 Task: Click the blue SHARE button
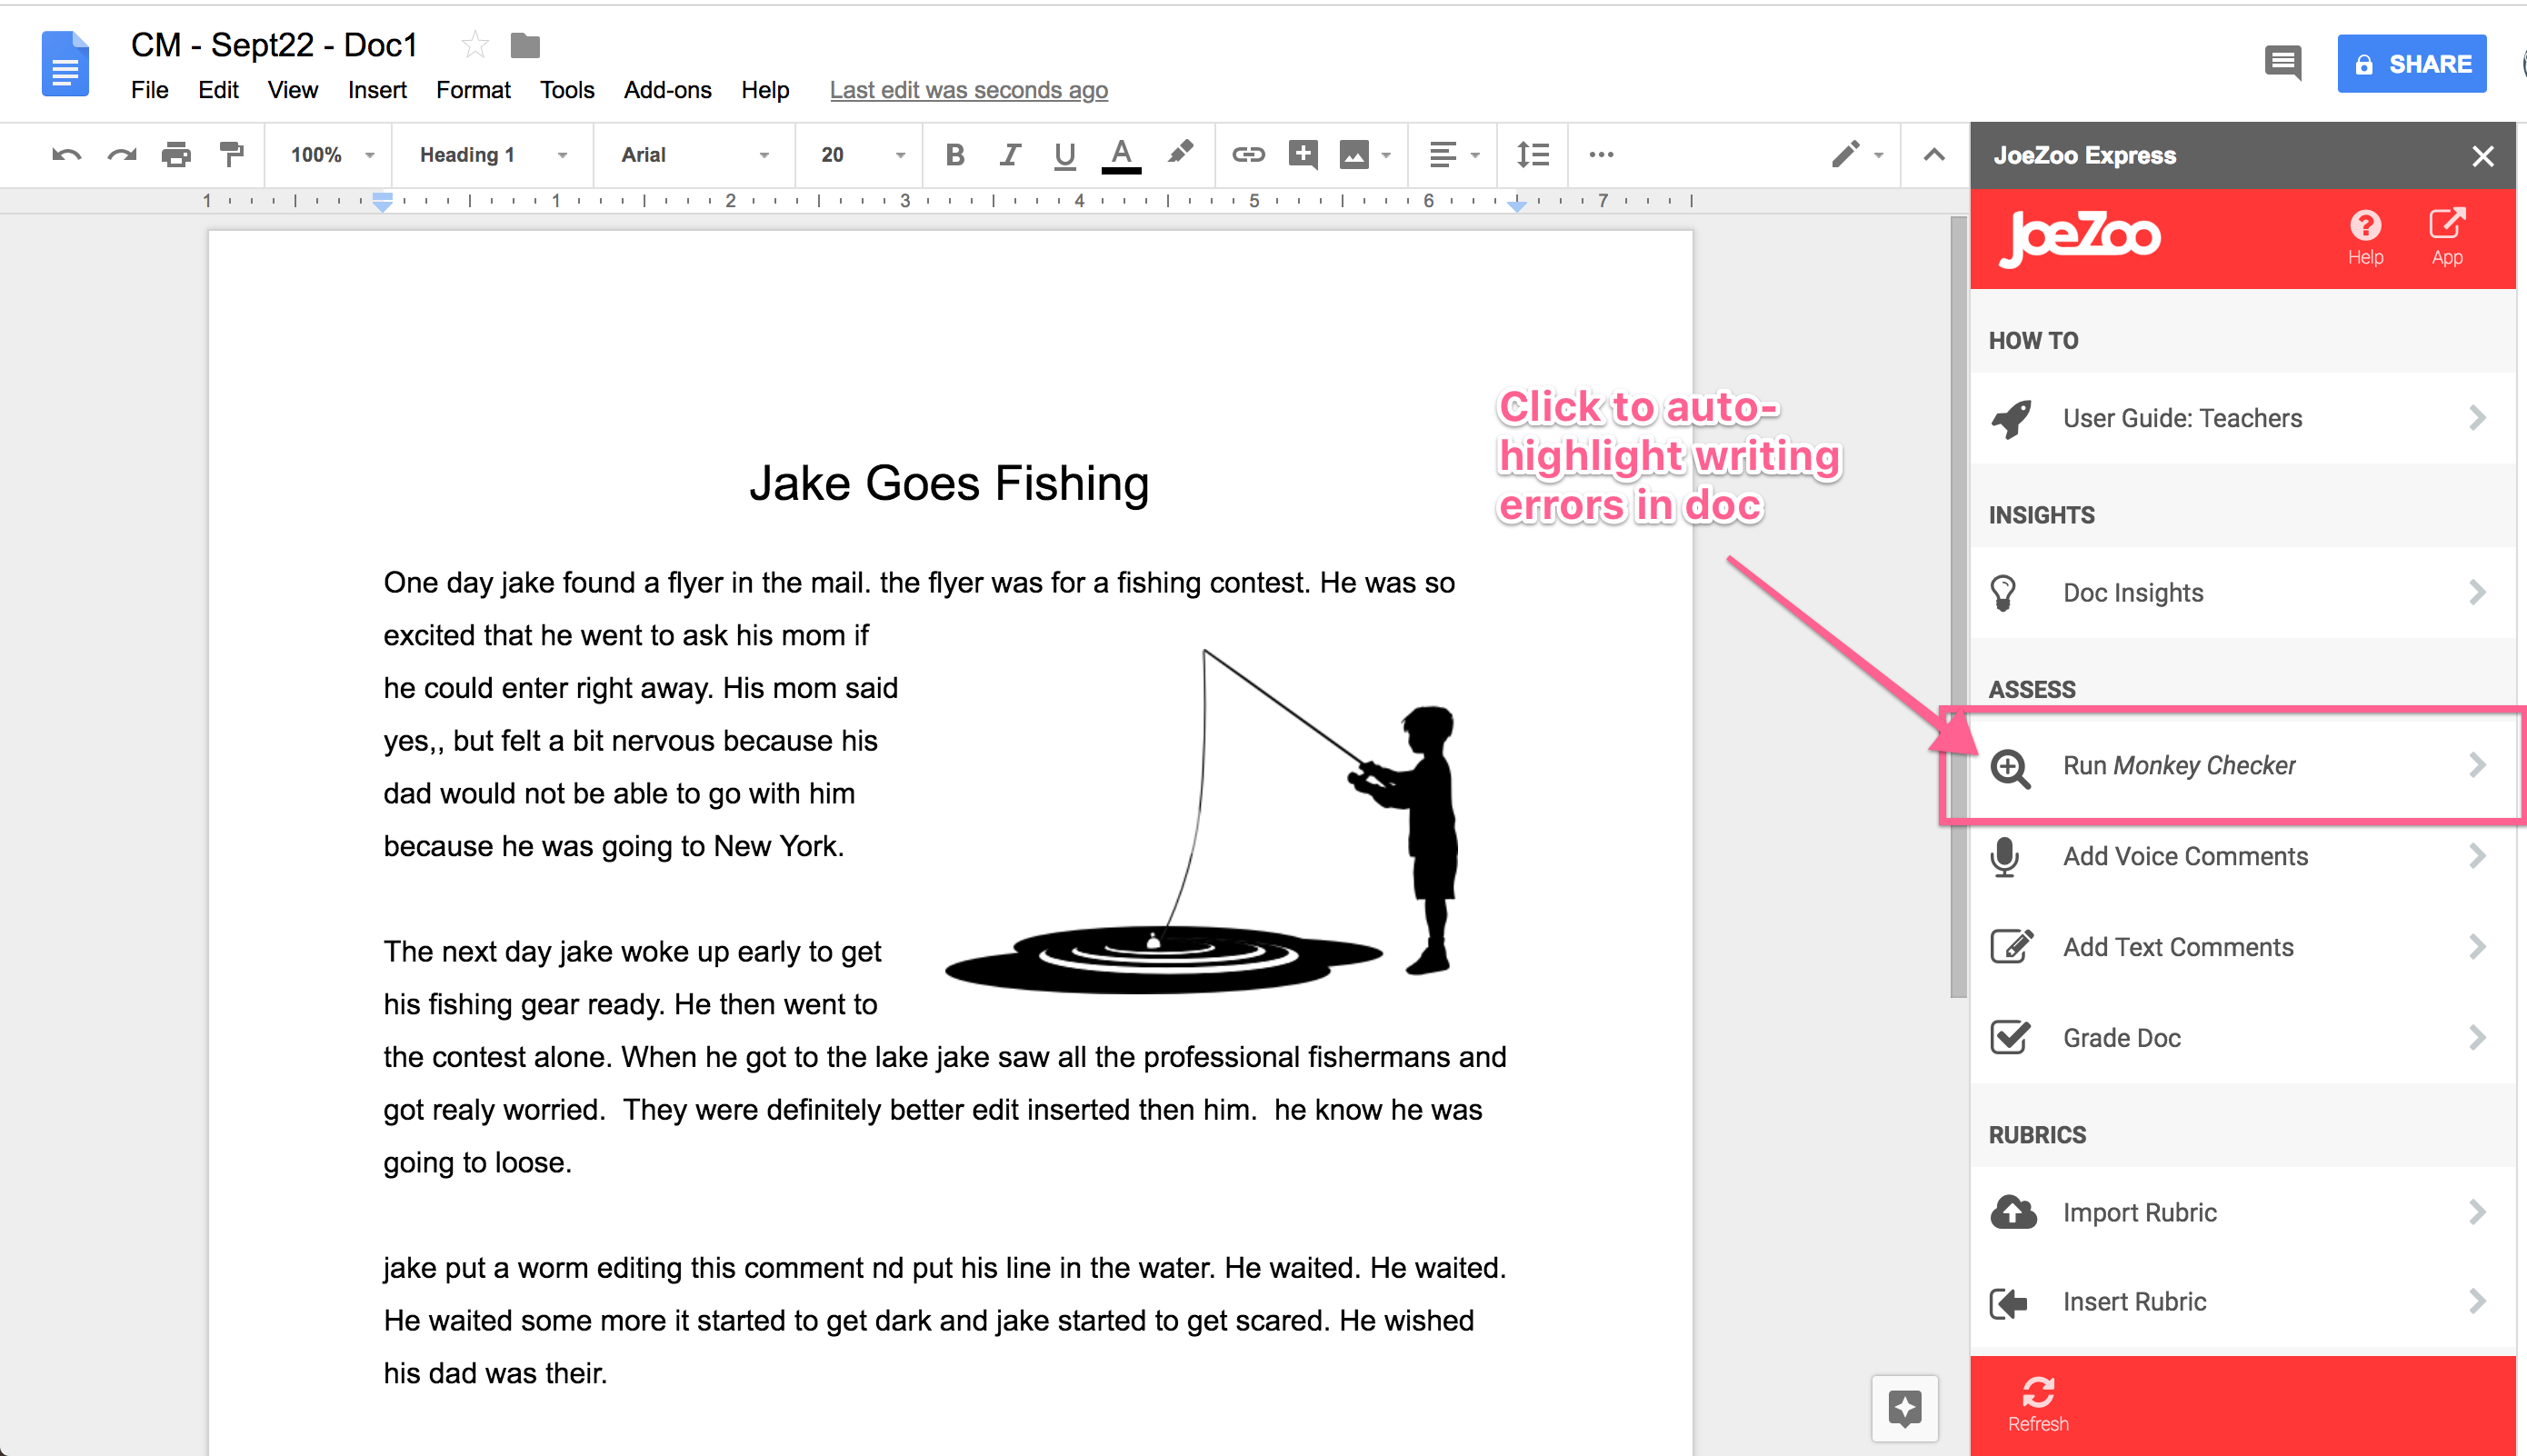coord(2410,64)
